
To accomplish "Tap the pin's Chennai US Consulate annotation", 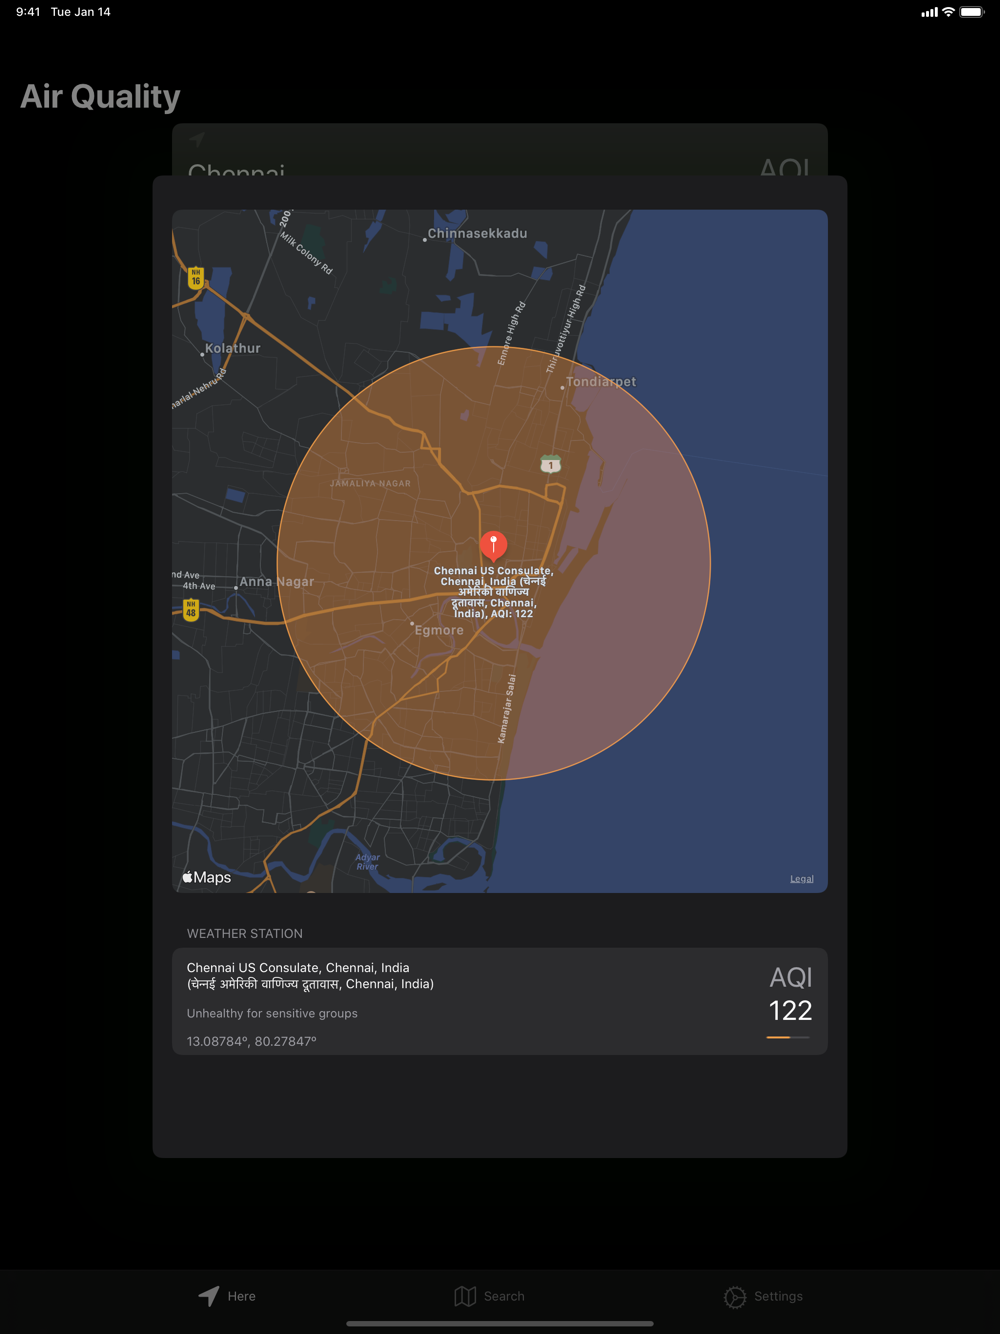I will [x=493, y=592].
